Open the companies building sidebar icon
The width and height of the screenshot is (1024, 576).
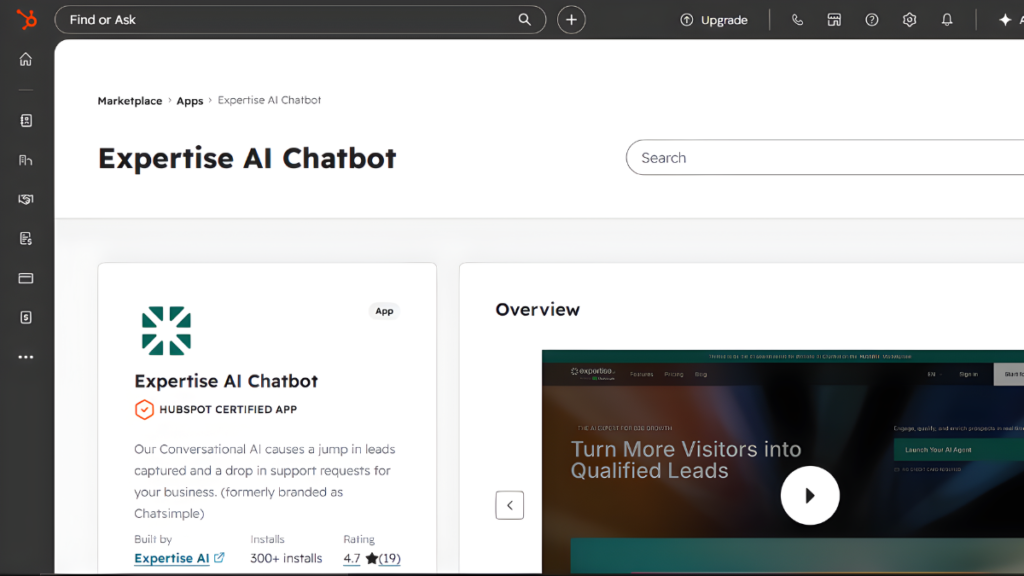[25, 160]
